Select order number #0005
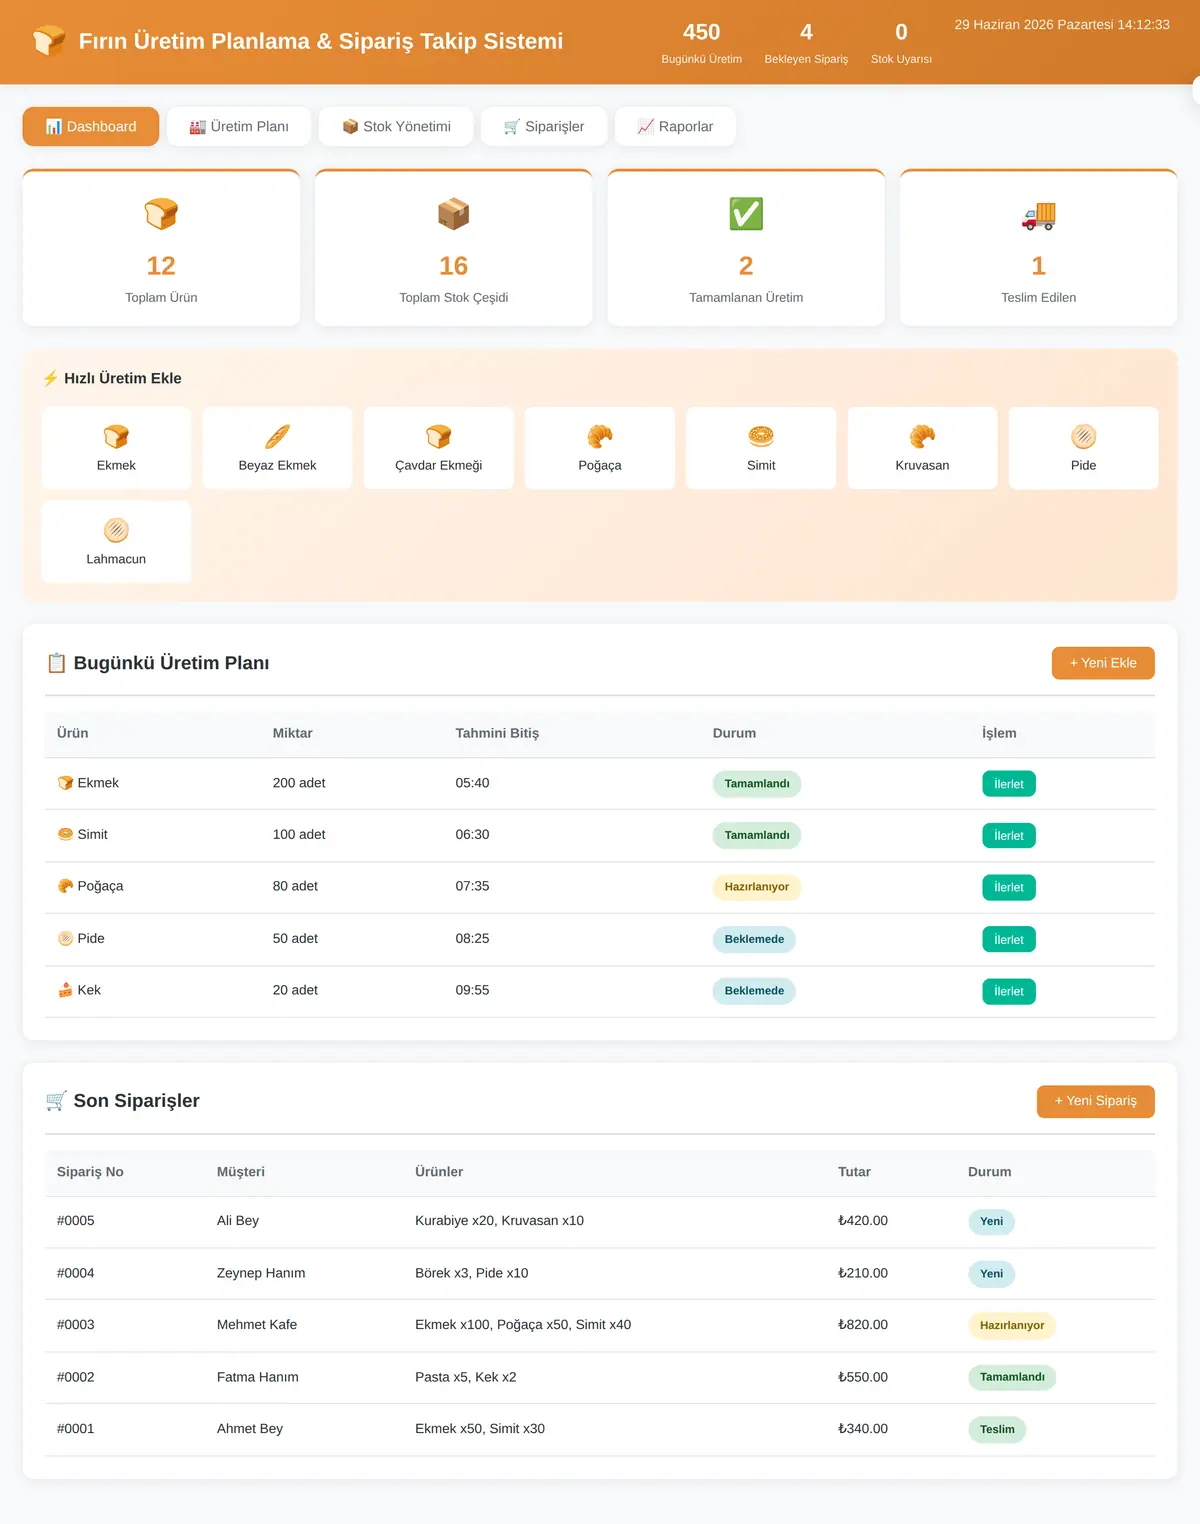The height and width of the screenshot is (1524, 1200). pos(76,1221)
